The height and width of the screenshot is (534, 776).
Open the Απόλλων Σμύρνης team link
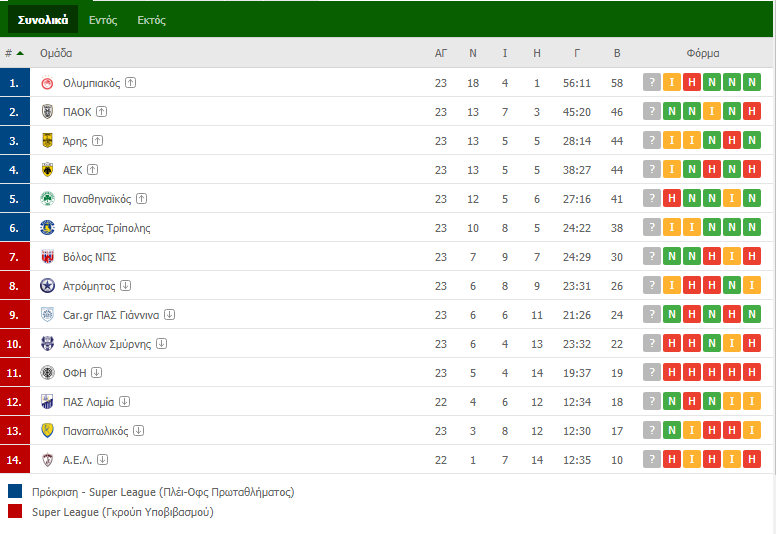coord(107,344)
